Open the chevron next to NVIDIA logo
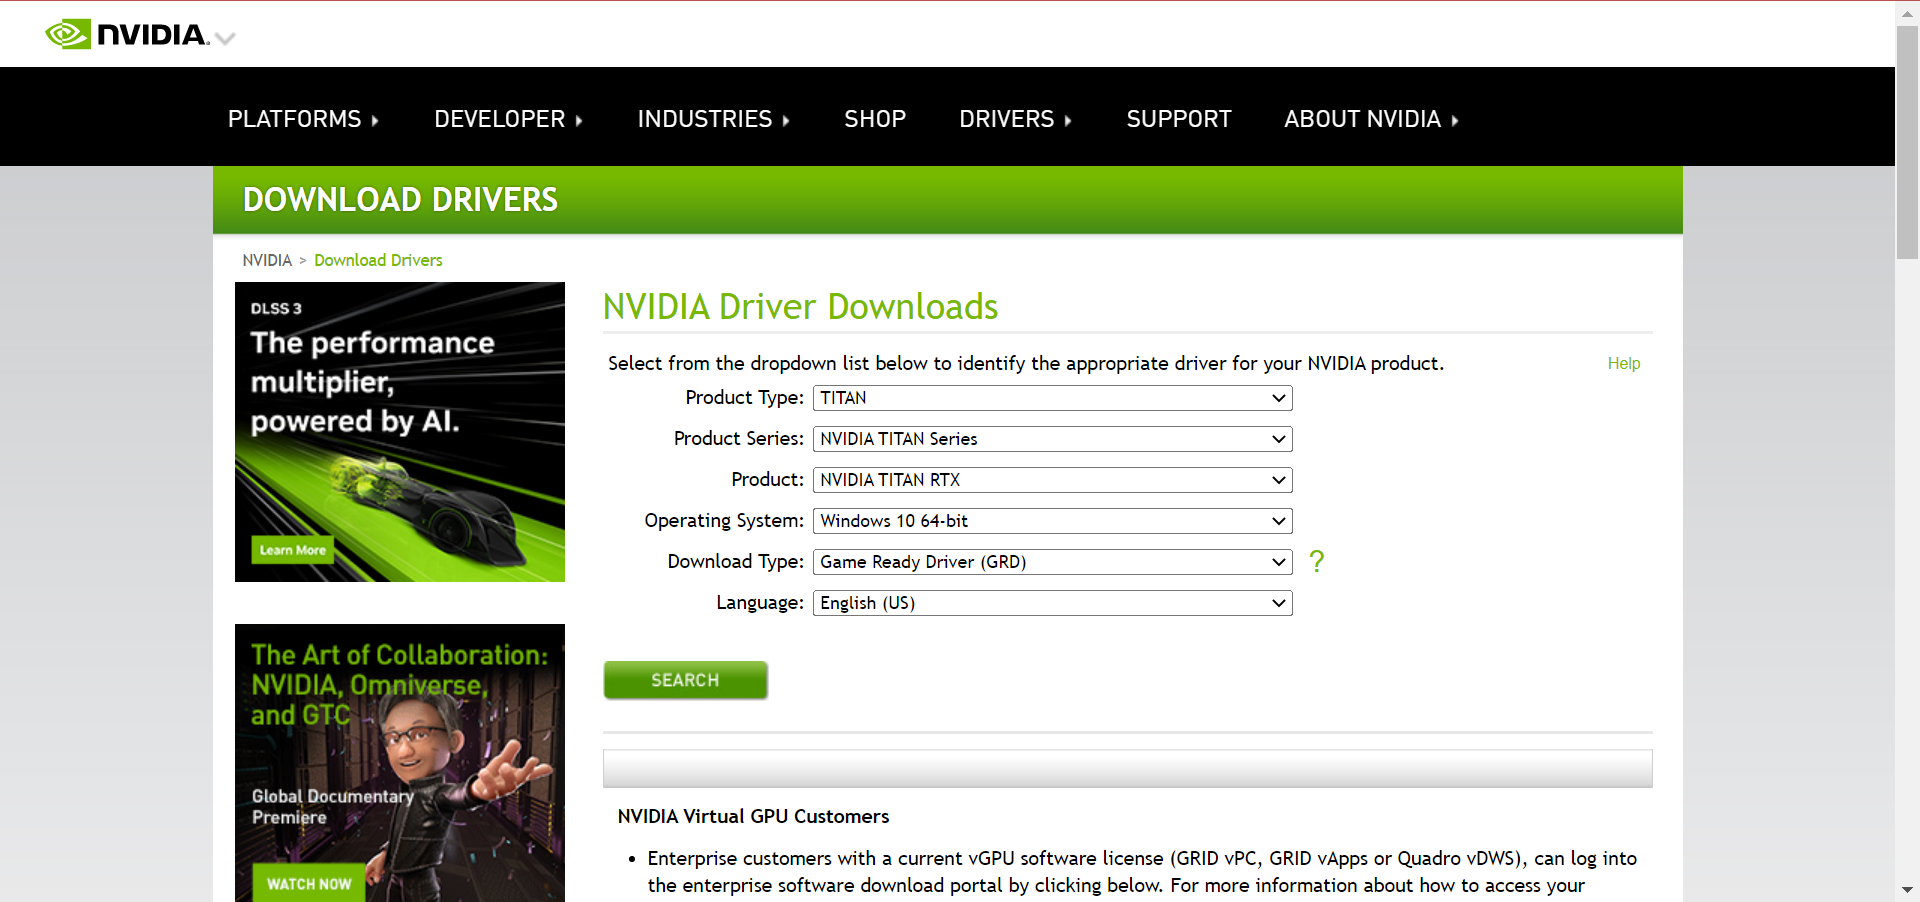 pyautogui.click(x=225, y=39)
